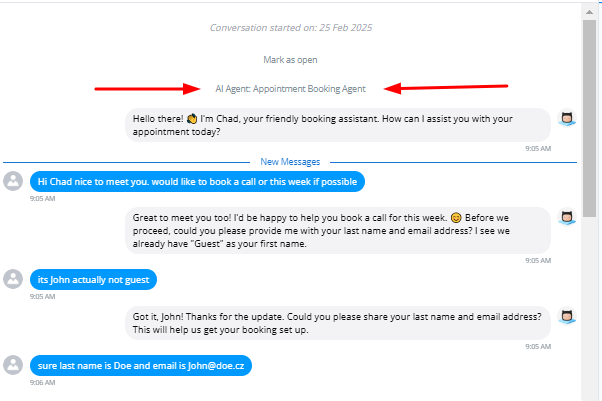Select the "Hello there! I'm Chad" message bubble

click(x=338, y=125)
